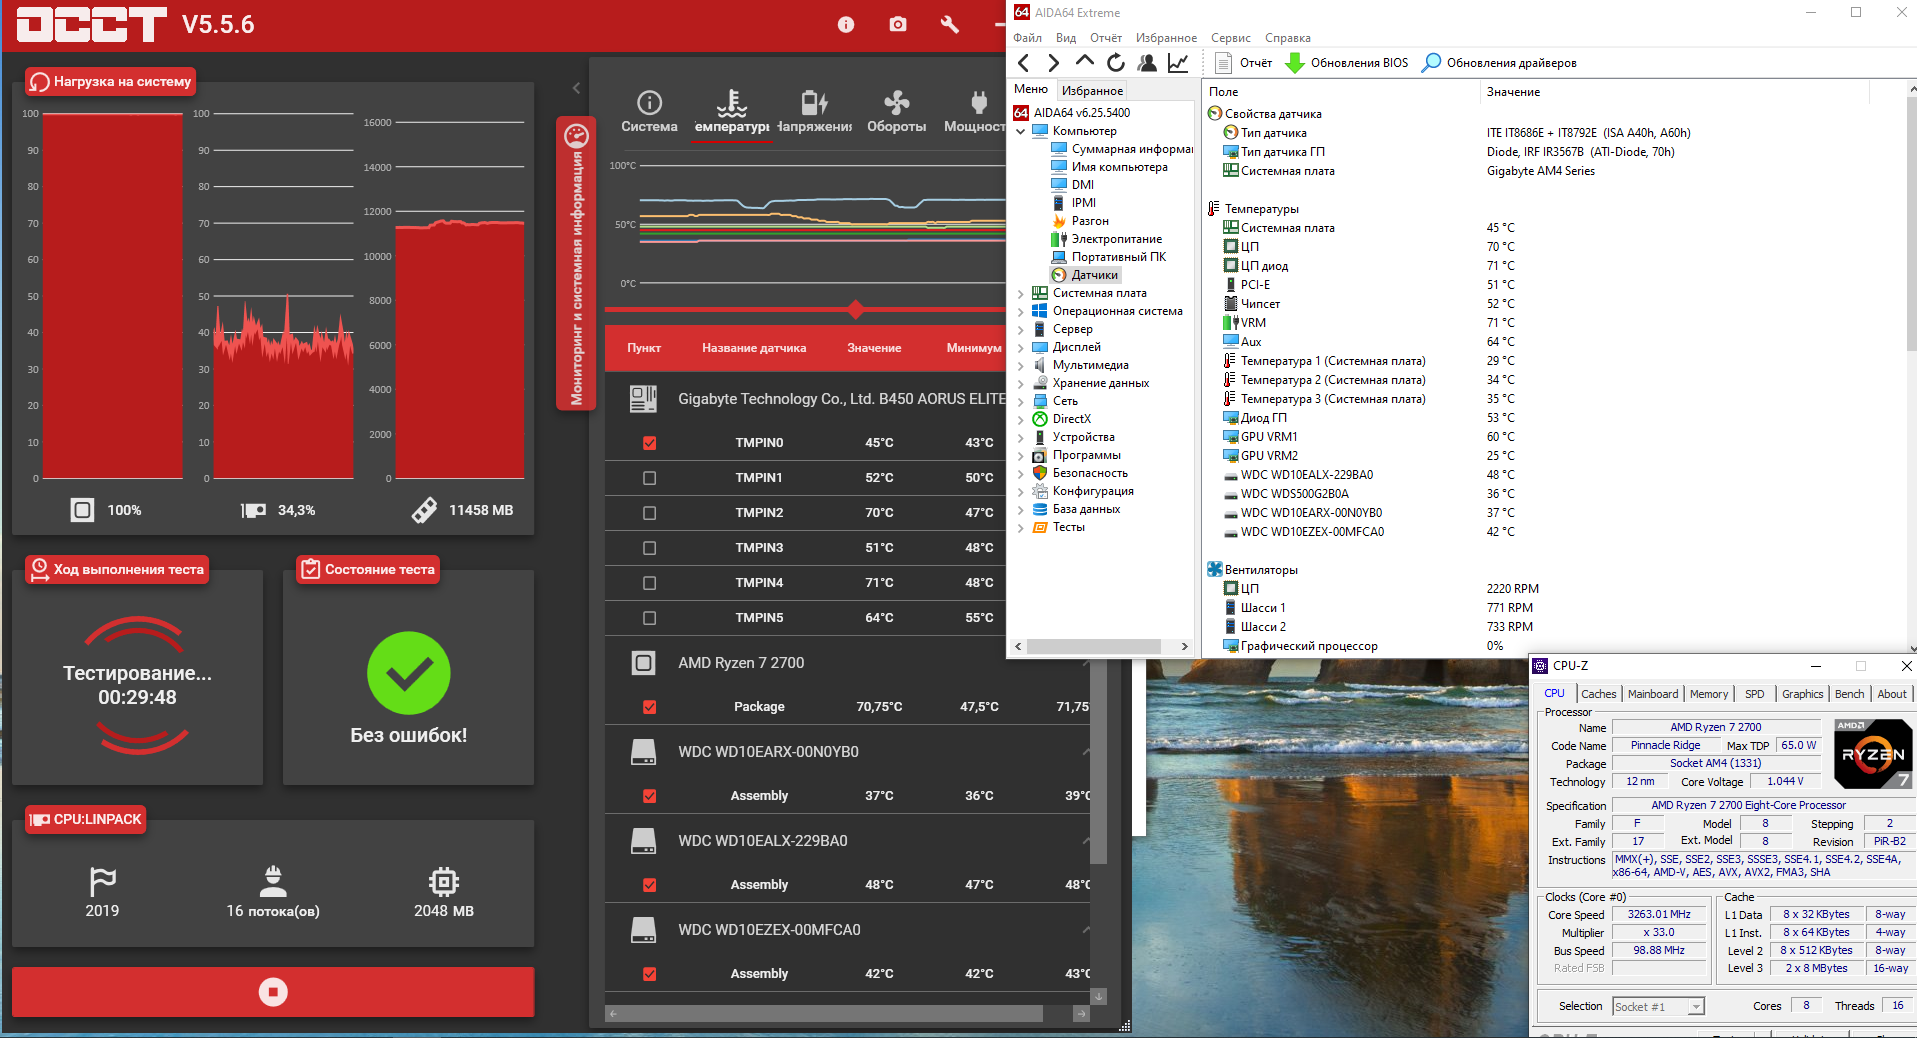
Task: Click the DirectX icon in AIDA64 tree
Action: pyautogui.click(x=1040, y=419)
